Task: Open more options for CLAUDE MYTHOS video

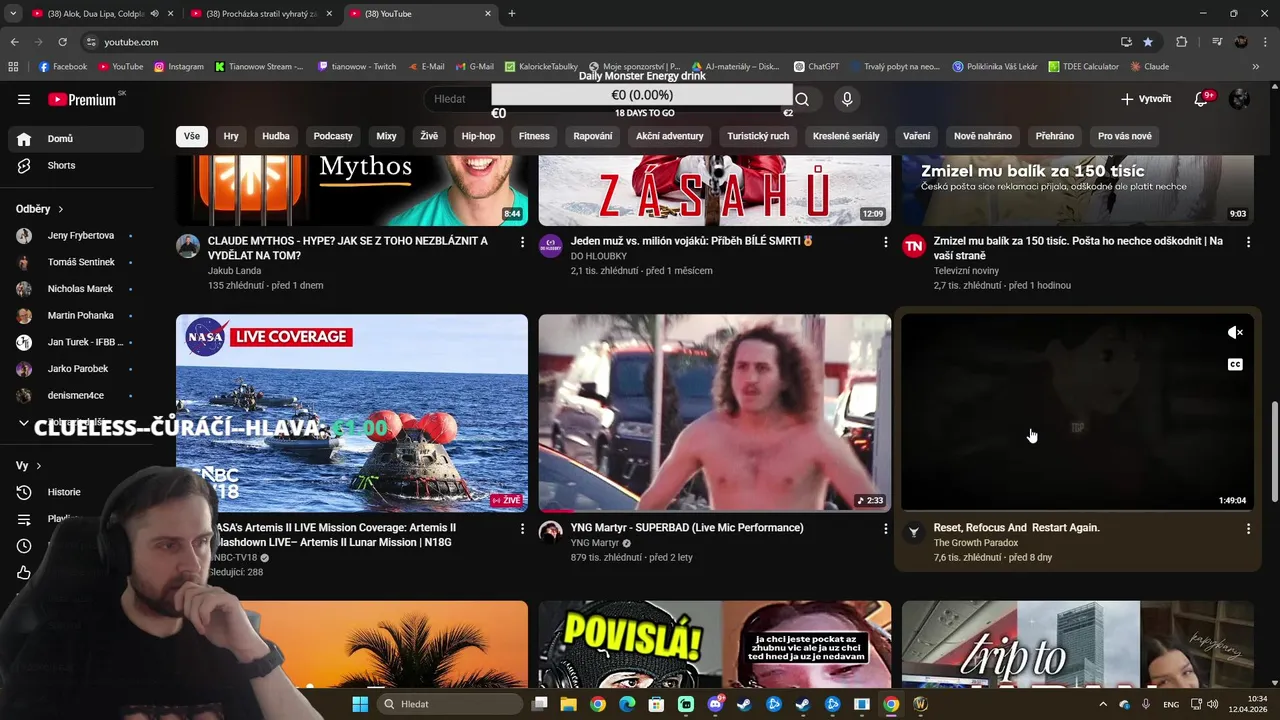Action: (522, 242)
